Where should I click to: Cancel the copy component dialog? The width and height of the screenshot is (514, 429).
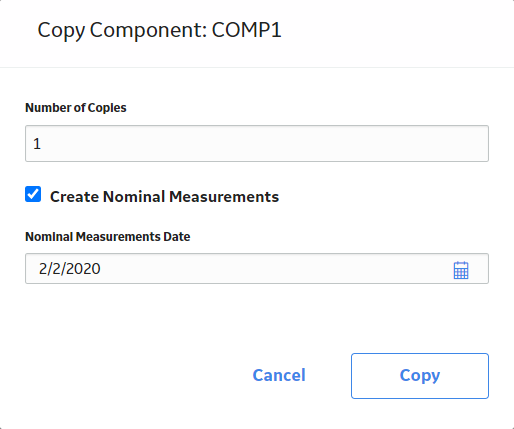pyautogui.click(x=279, y=375)
